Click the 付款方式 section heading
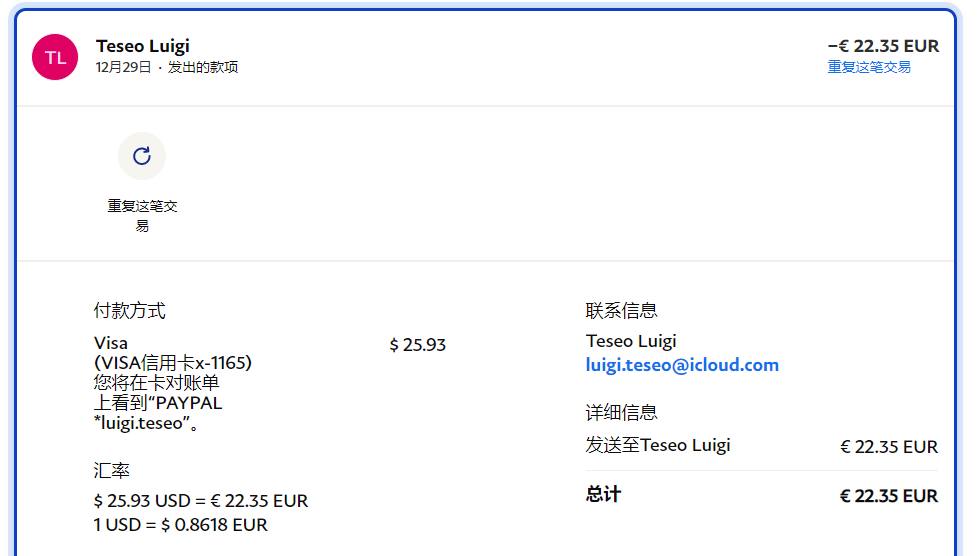 point(129,311)
